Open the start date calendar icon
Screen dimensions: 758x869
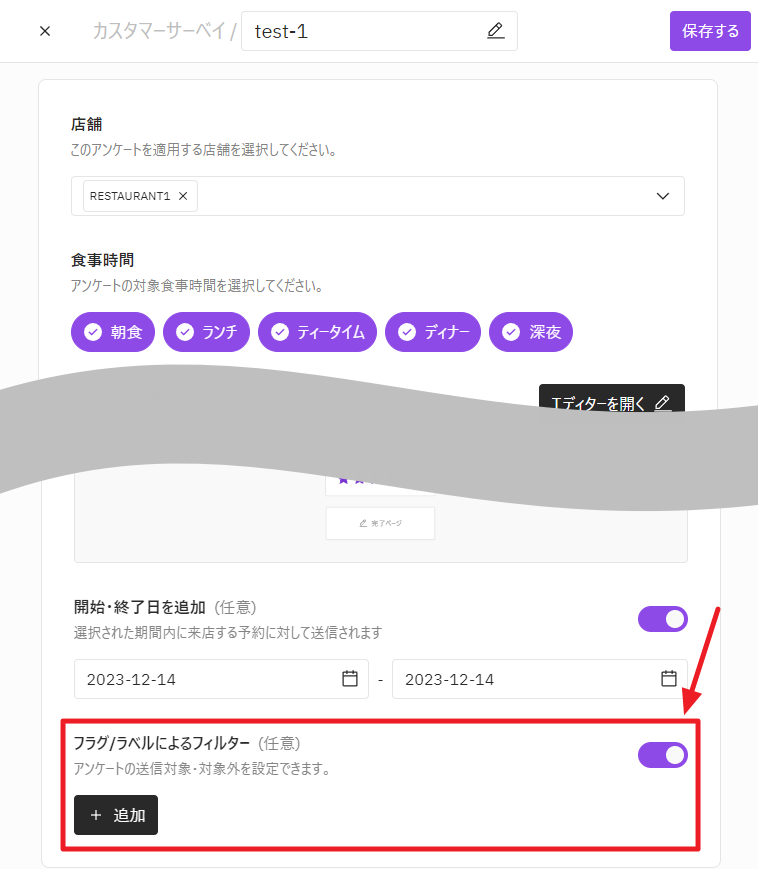[x=350, y=678]
